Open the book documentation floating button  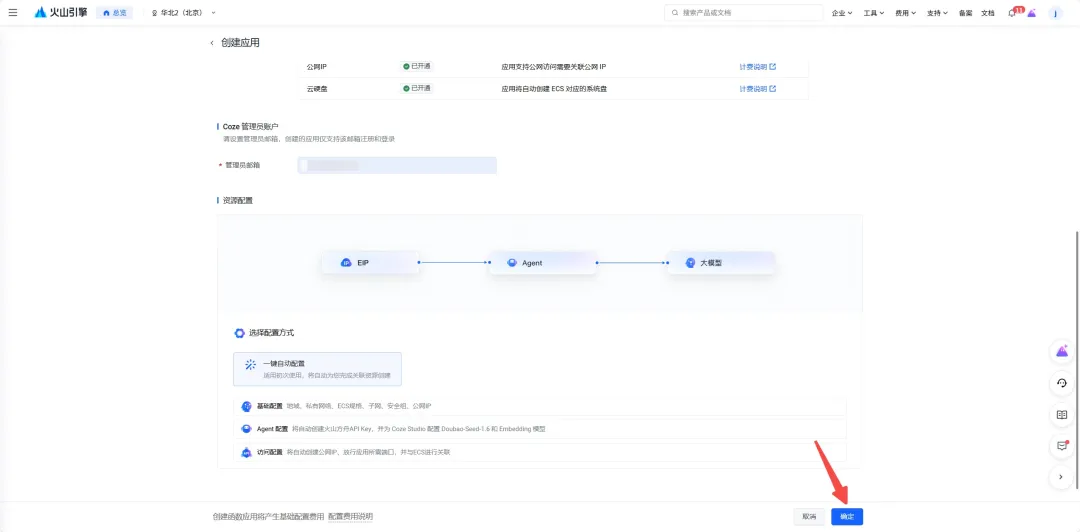point(1062,415)
